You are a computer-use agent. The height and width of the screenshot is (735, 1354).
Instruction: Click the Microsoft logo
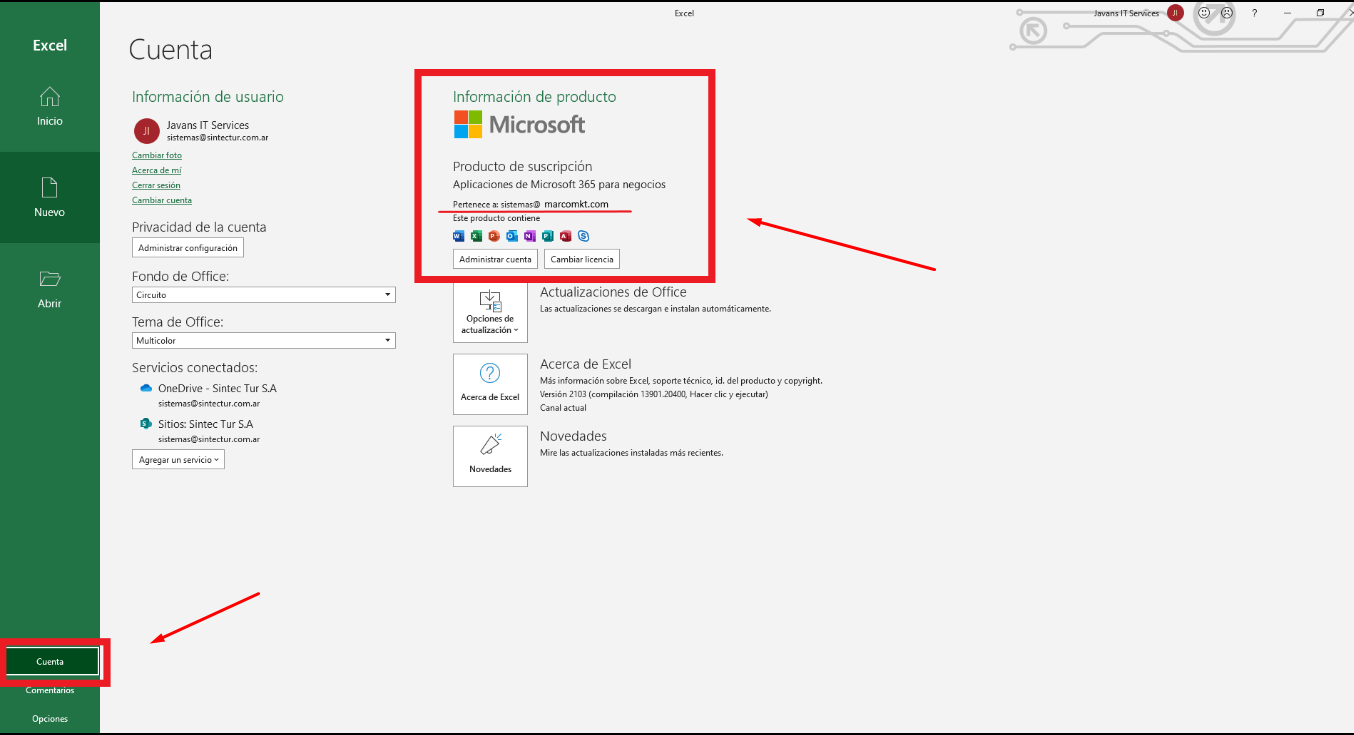point(519,124)
